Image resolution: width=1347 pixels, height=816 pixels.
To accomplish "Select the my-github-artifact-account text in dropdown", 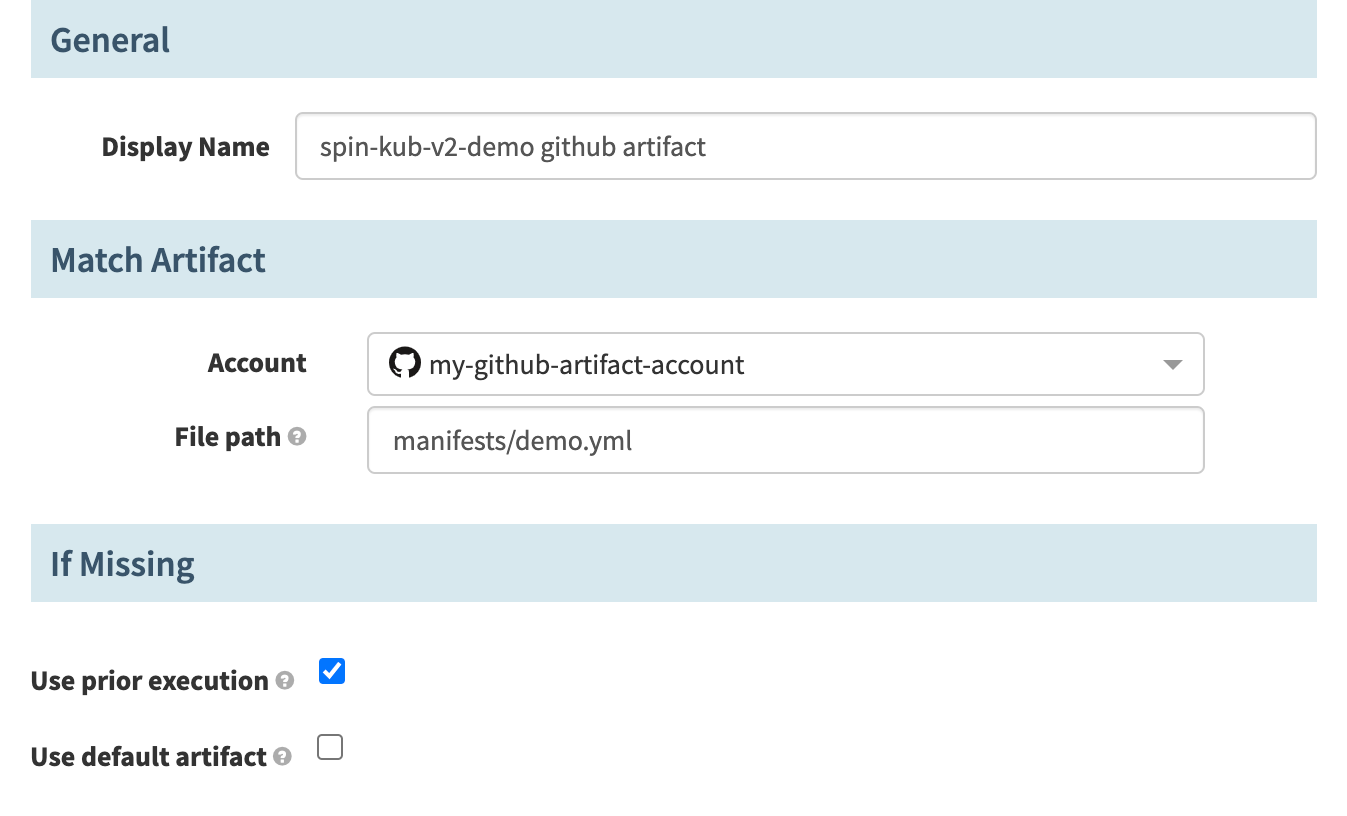I will tap(586, 364).
